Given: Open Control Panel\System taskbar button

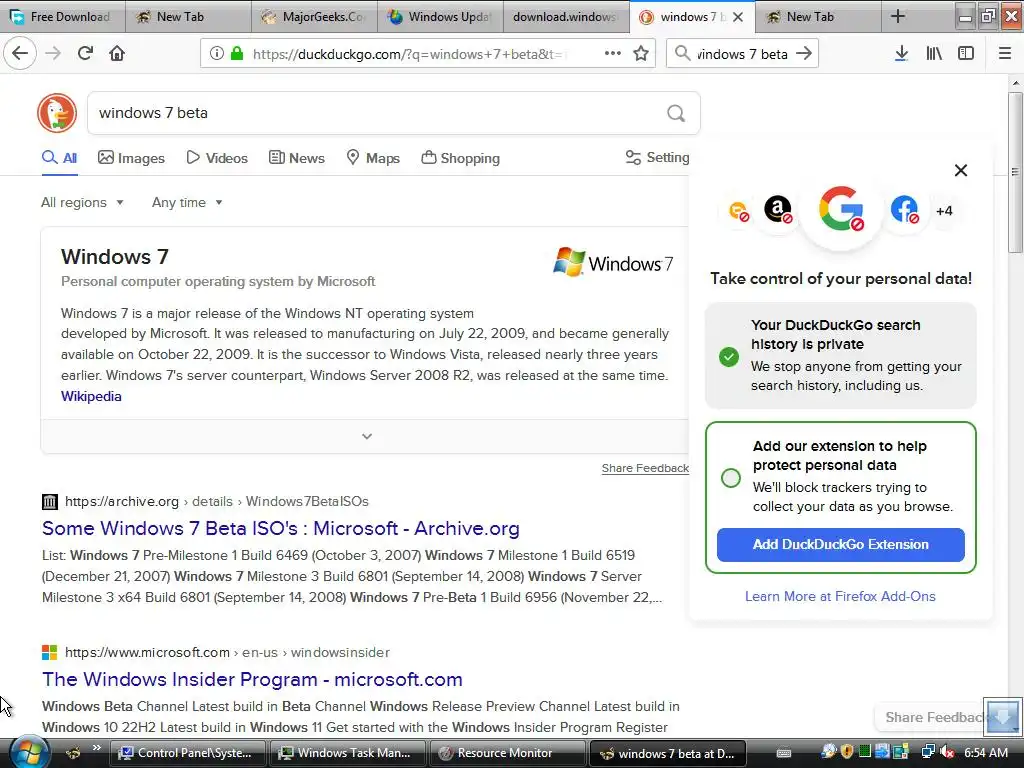Looking at the screenshot, I should (x=187, y=753).
